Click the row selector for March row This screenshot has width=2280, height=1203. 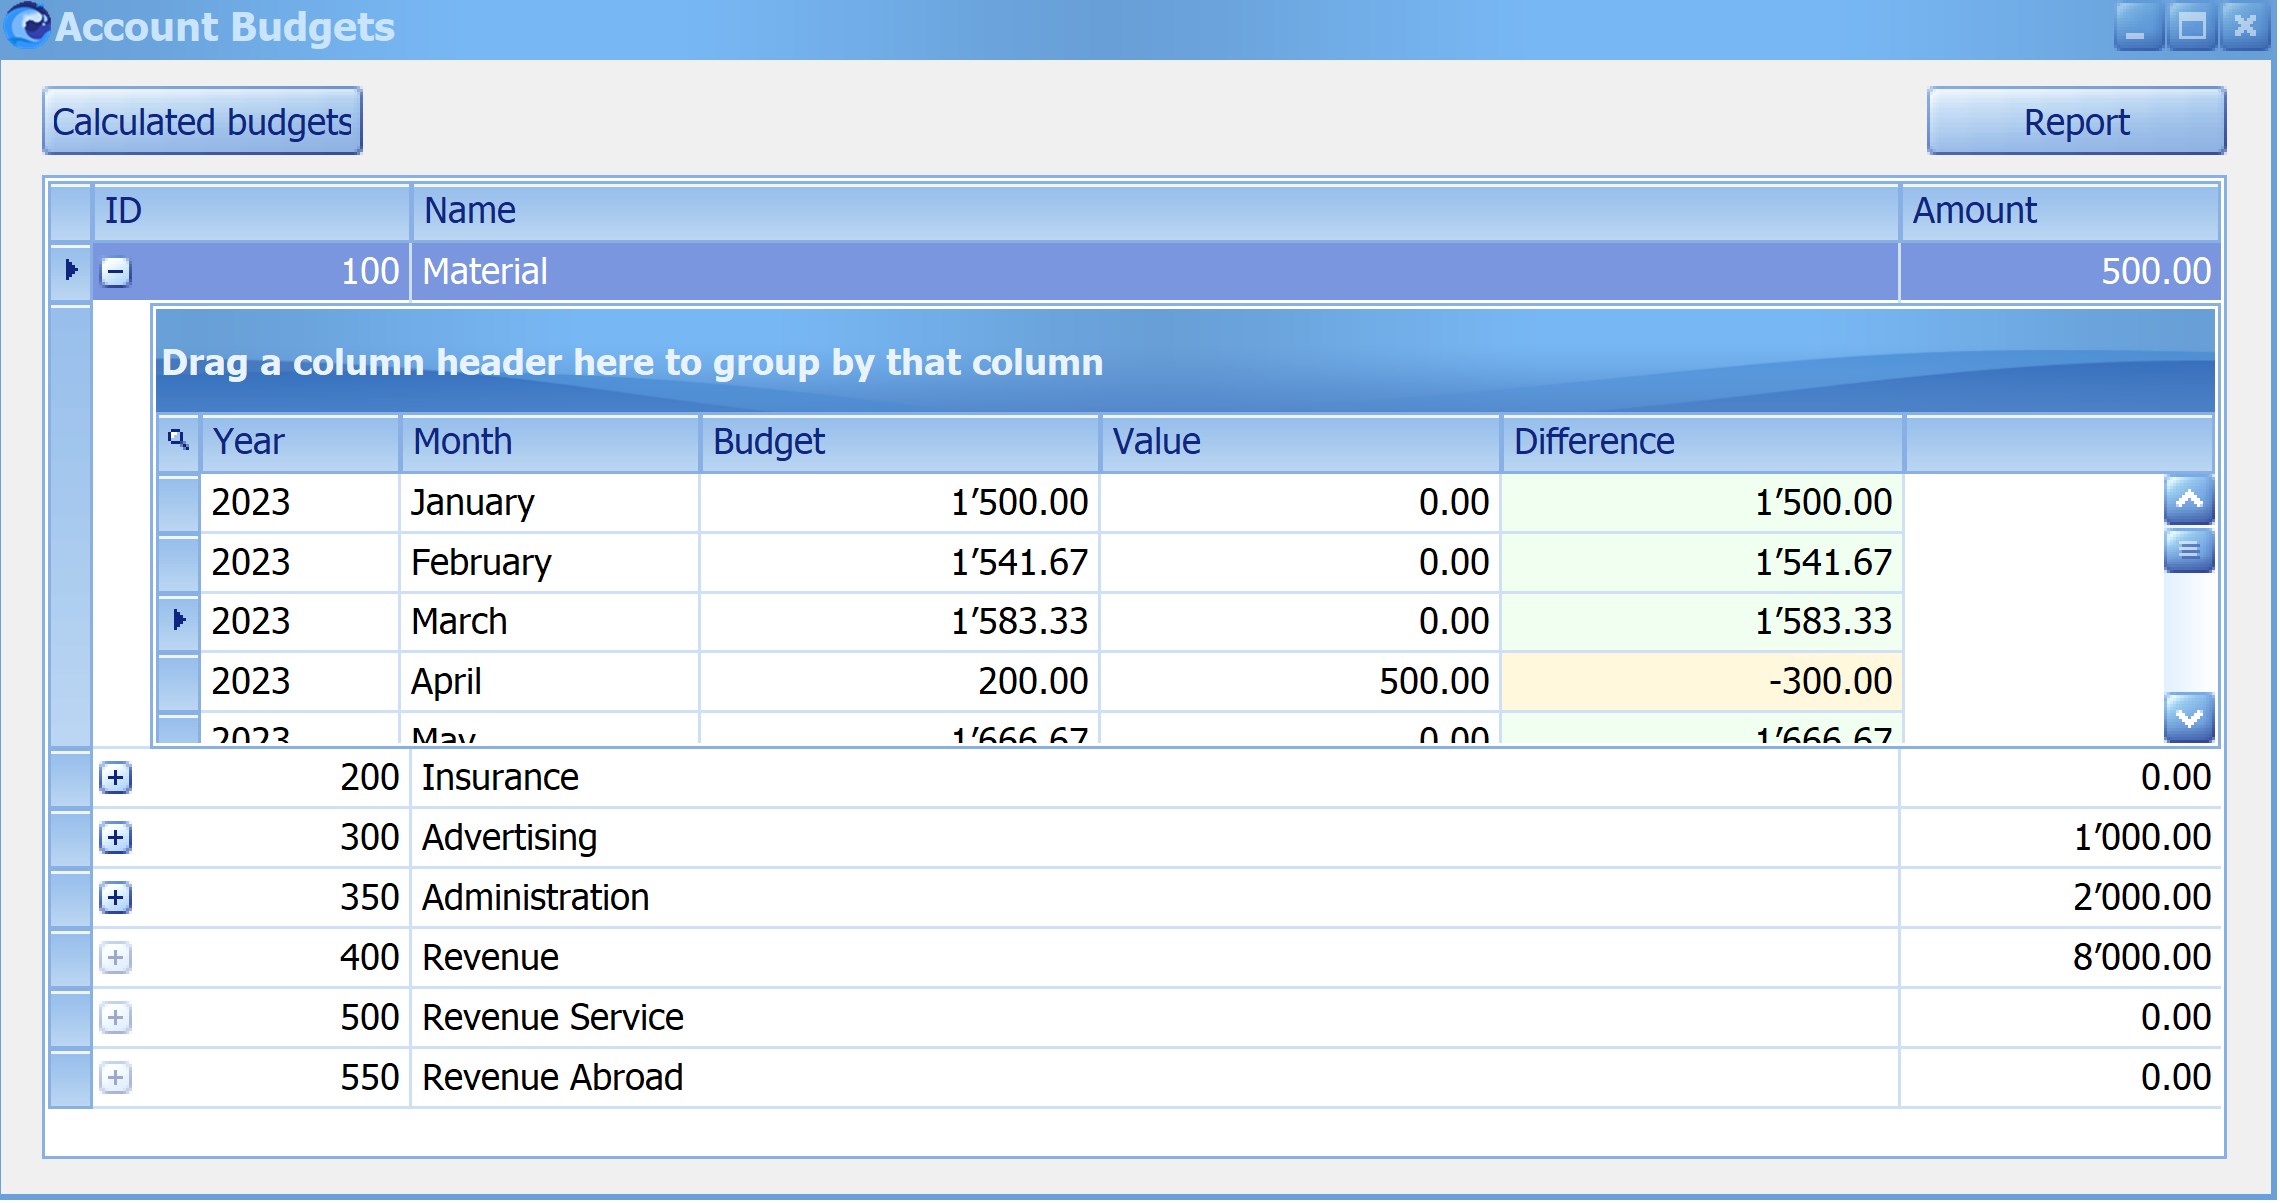coord(179,622)
